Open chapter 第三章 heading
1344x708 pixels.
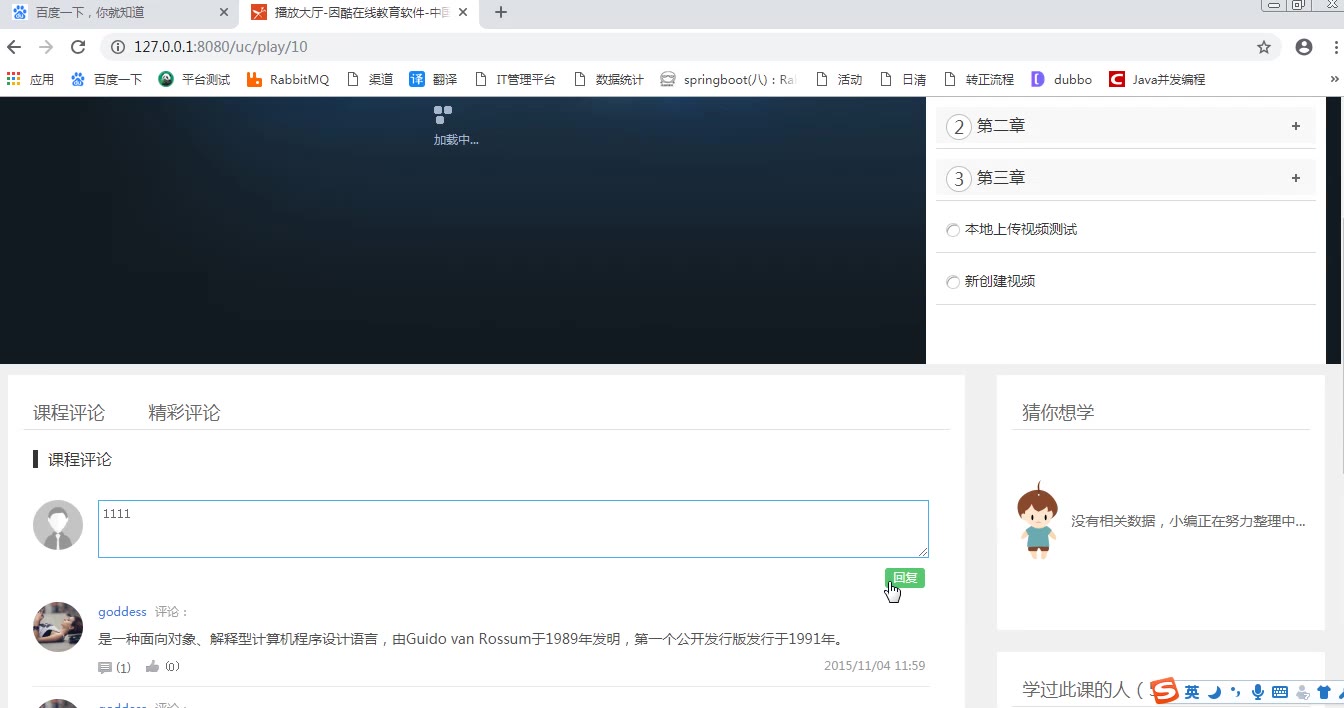click(x=1001, y=178)
